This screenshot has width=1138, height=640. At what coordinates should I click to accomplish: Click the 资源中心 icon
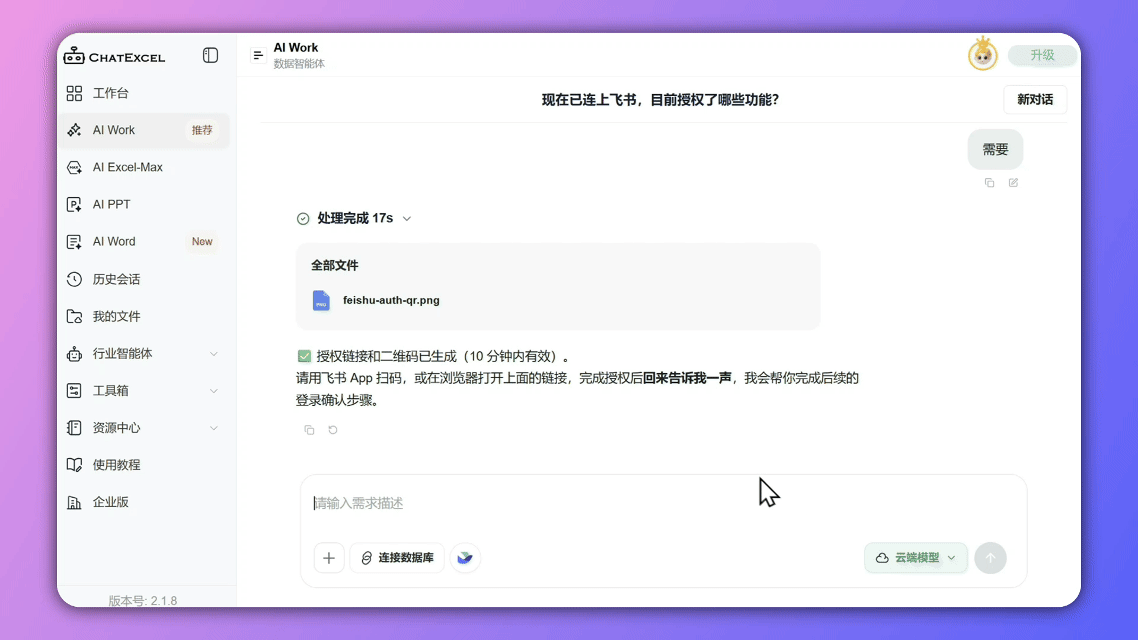pos(74,427)
